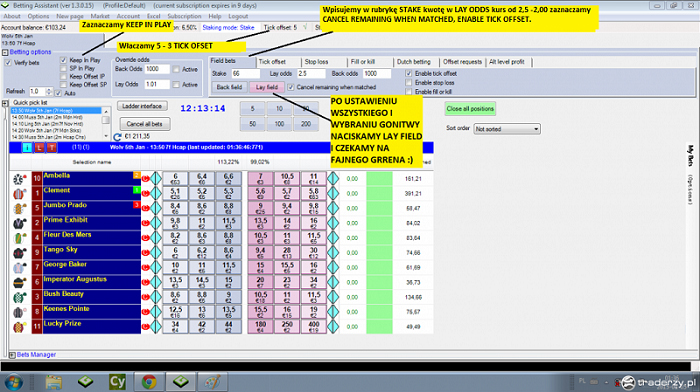Uncheck Cancel remaining when matched
The height and width of the screenshot is (392, 700).
(x=291, y=87)
